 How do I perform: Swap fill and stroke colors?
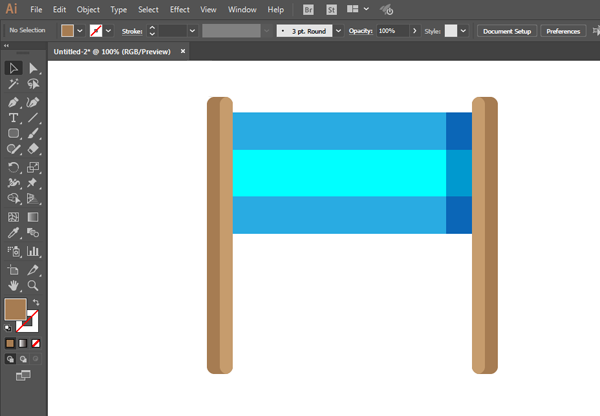point(37,302)
